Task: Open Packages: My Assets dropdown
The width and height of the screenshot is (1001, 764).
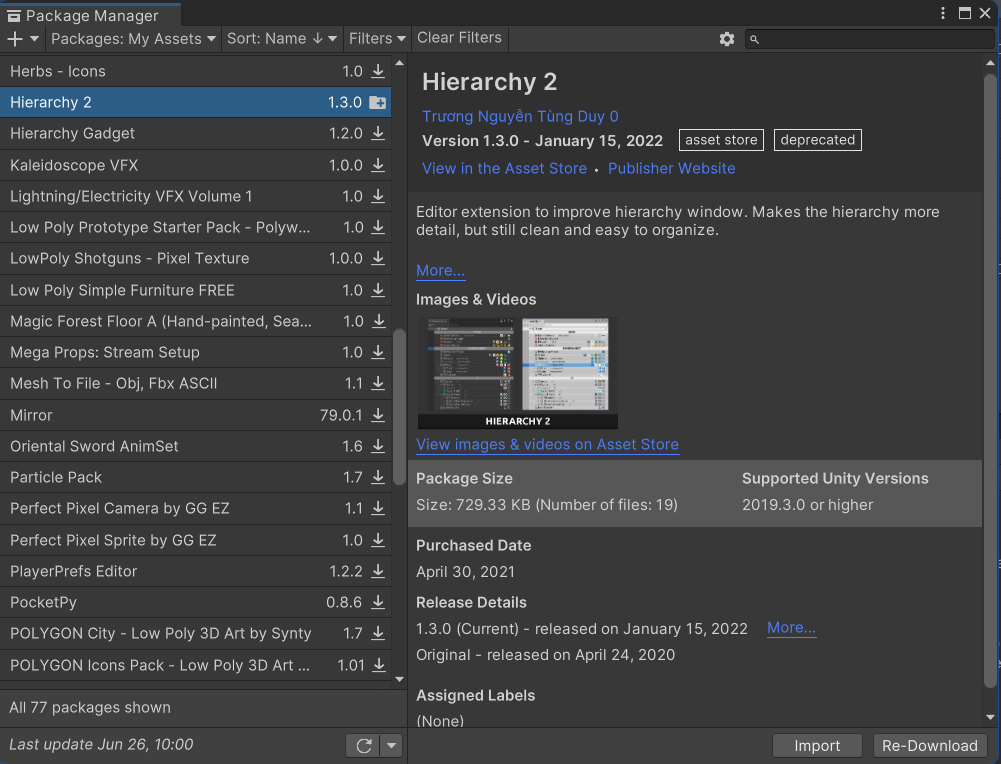Action: tap(133, 39)
